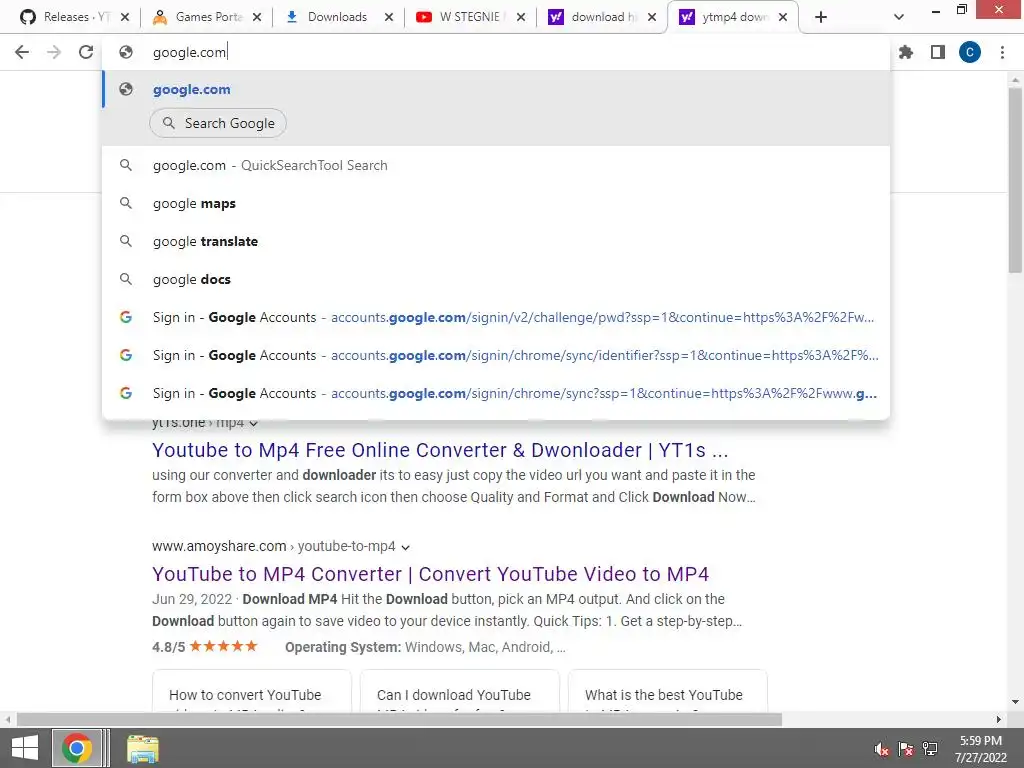The image size is (1024, 768).
Task: Select the google docs suggestion
Action: 496,279
